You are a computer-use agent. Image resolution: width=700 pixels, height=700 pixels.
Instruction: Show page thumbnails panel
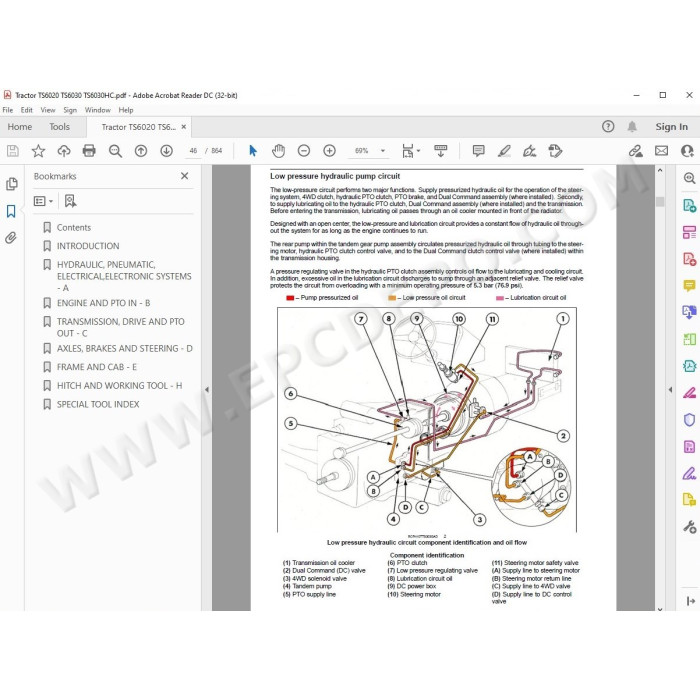12,184
